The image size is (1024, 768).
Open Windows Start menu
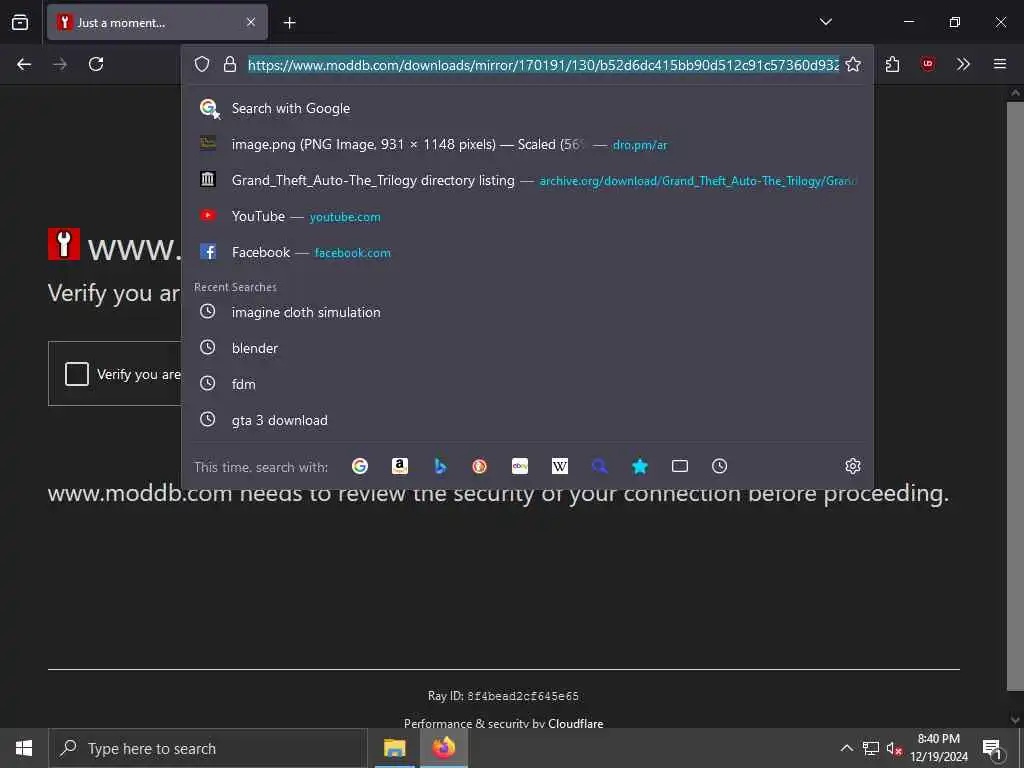(24, 748)
